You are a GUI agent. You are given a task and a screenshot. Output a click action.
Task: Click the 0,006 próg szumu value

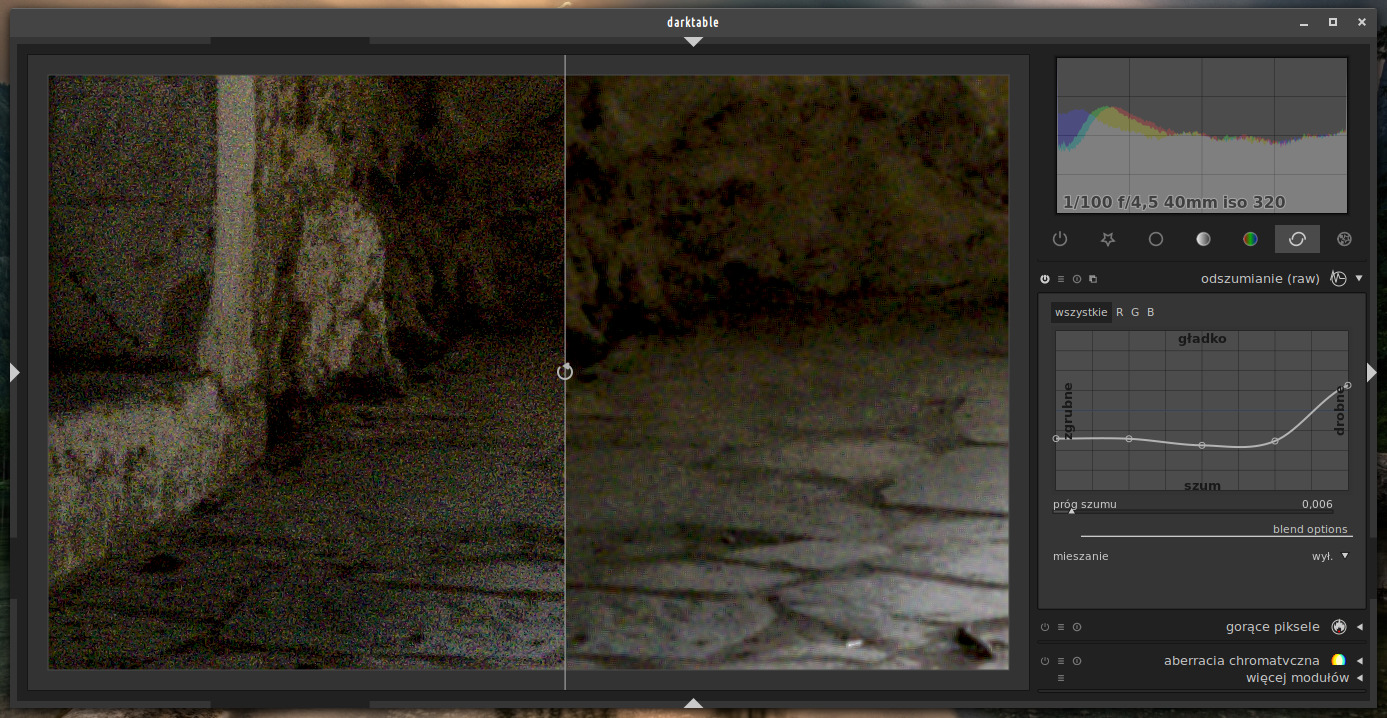click(1317, 503)
